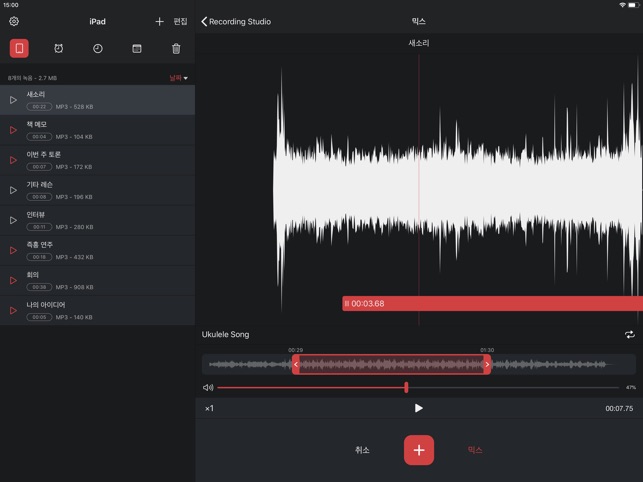Select the 회의 recording title
The height and width of the screenshot is (482, 643).
(x=32, y=274)
